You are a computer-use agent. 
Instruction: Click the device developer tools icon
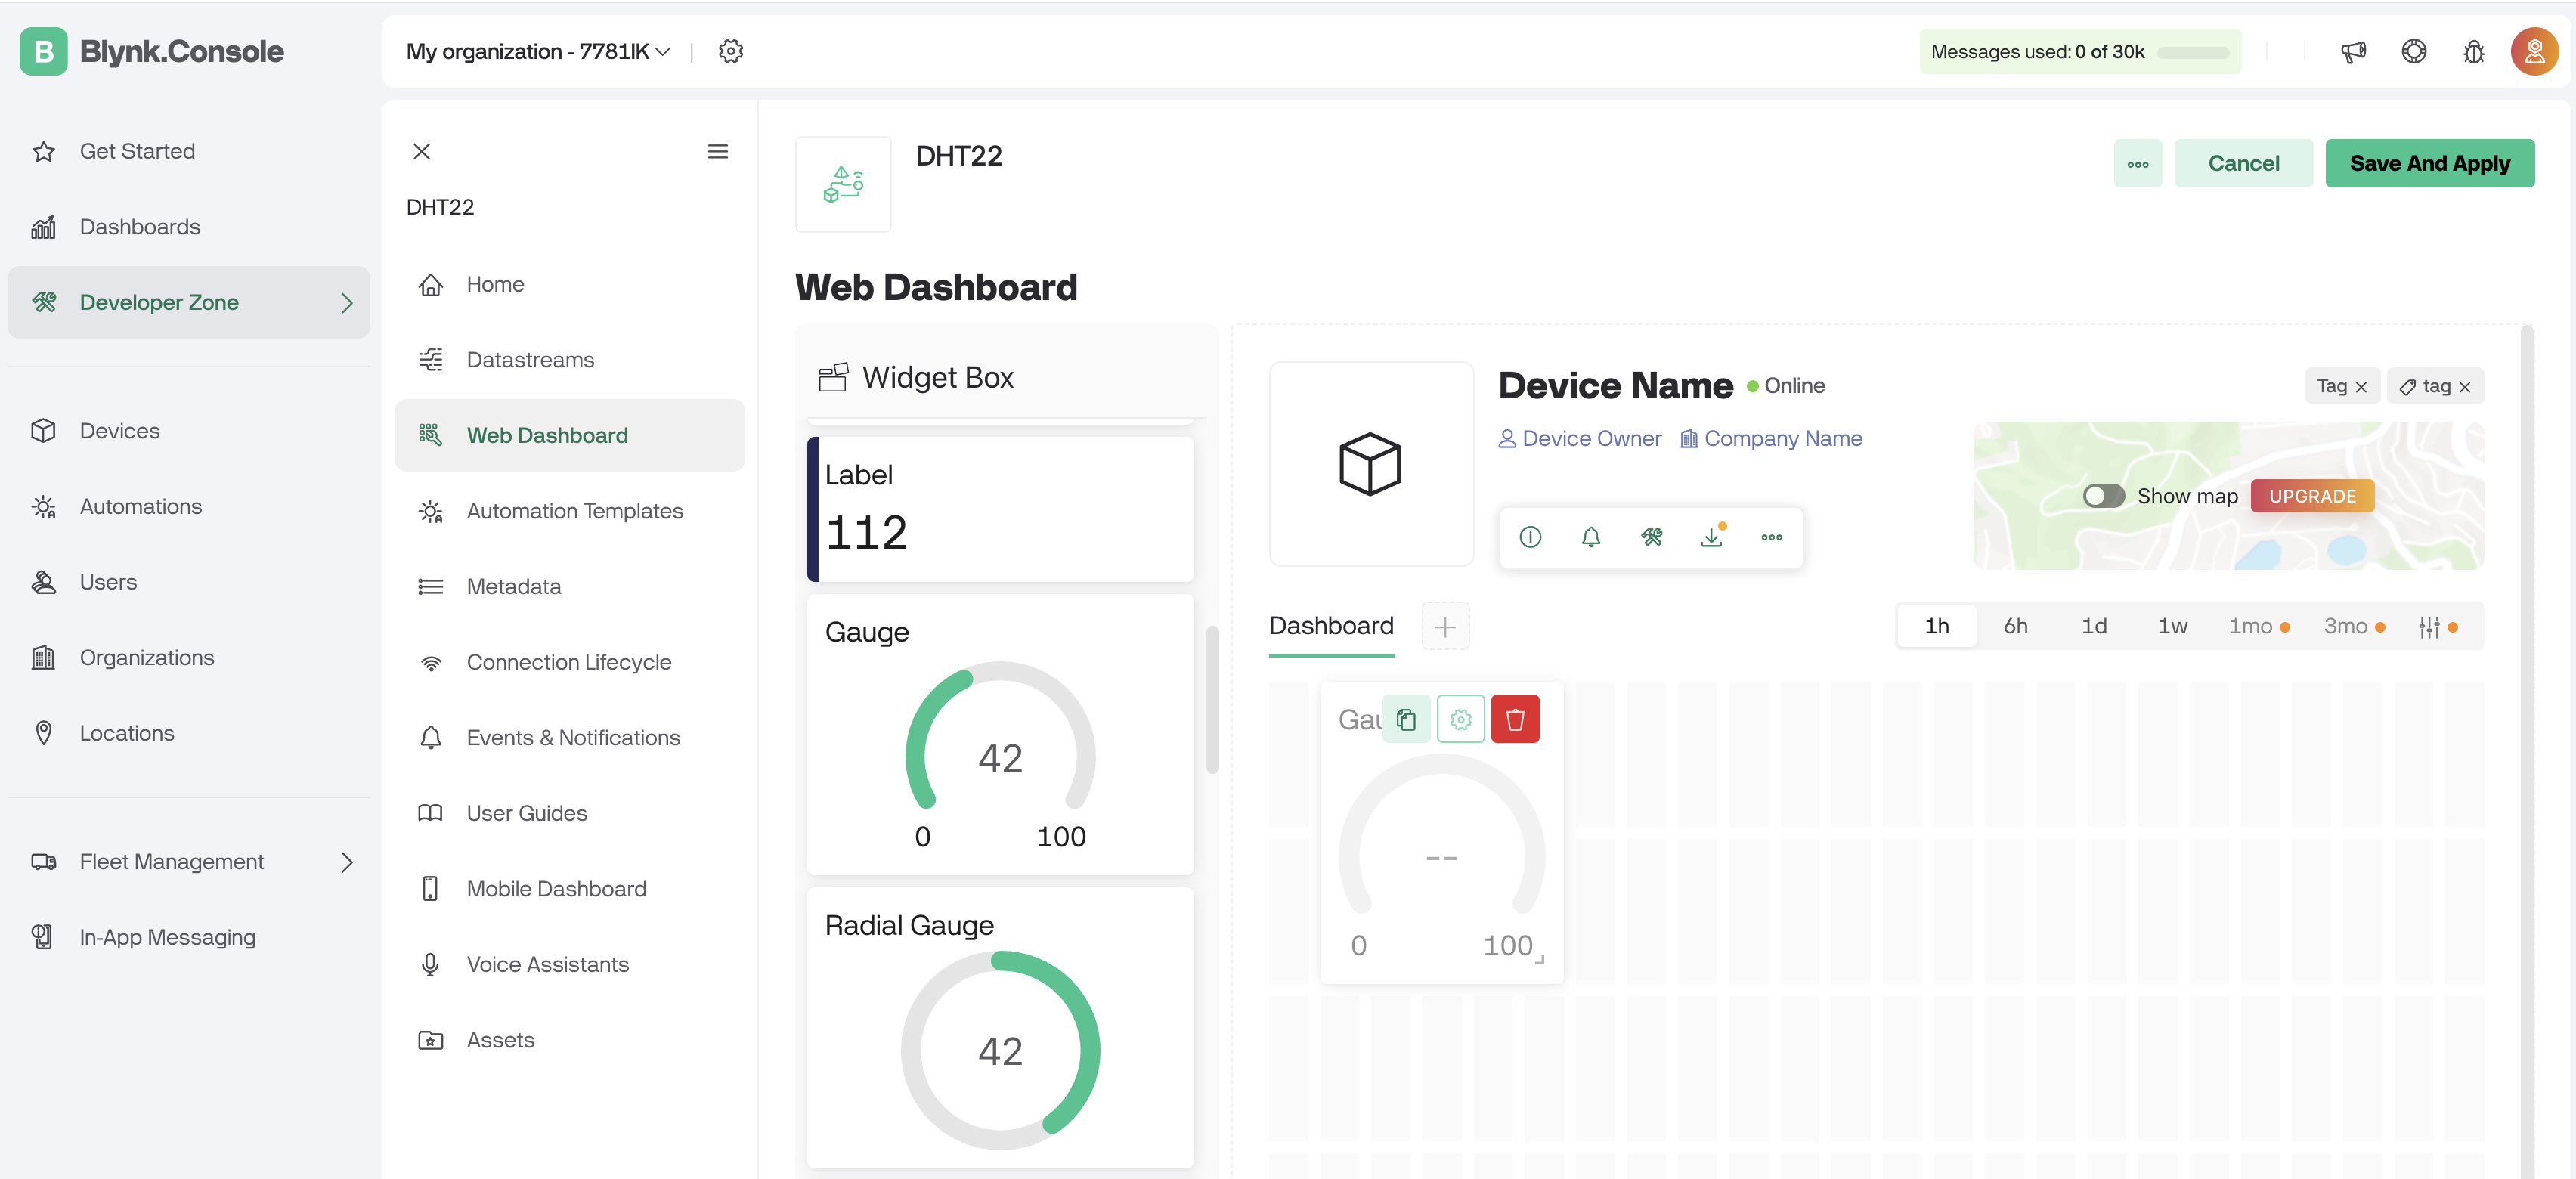(1652, 537)
